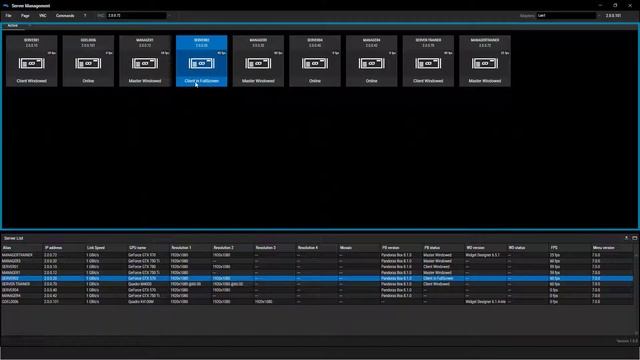Sort by the PB version column header
The width and height of the screenshot is (640, 360).
pos(400,248)
